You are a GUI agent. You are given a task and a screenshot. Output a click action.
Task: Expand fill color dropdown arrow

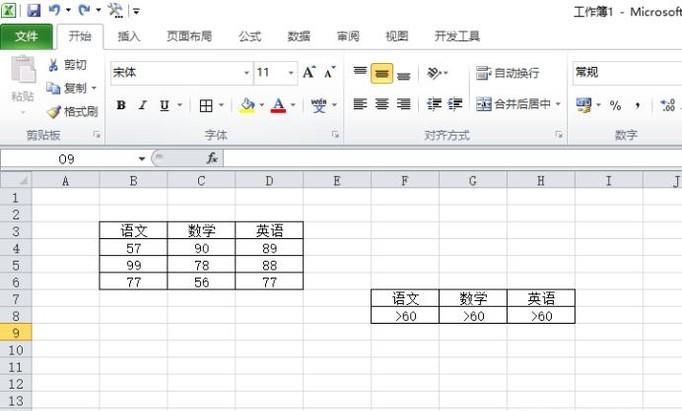(x=262, y=105)
